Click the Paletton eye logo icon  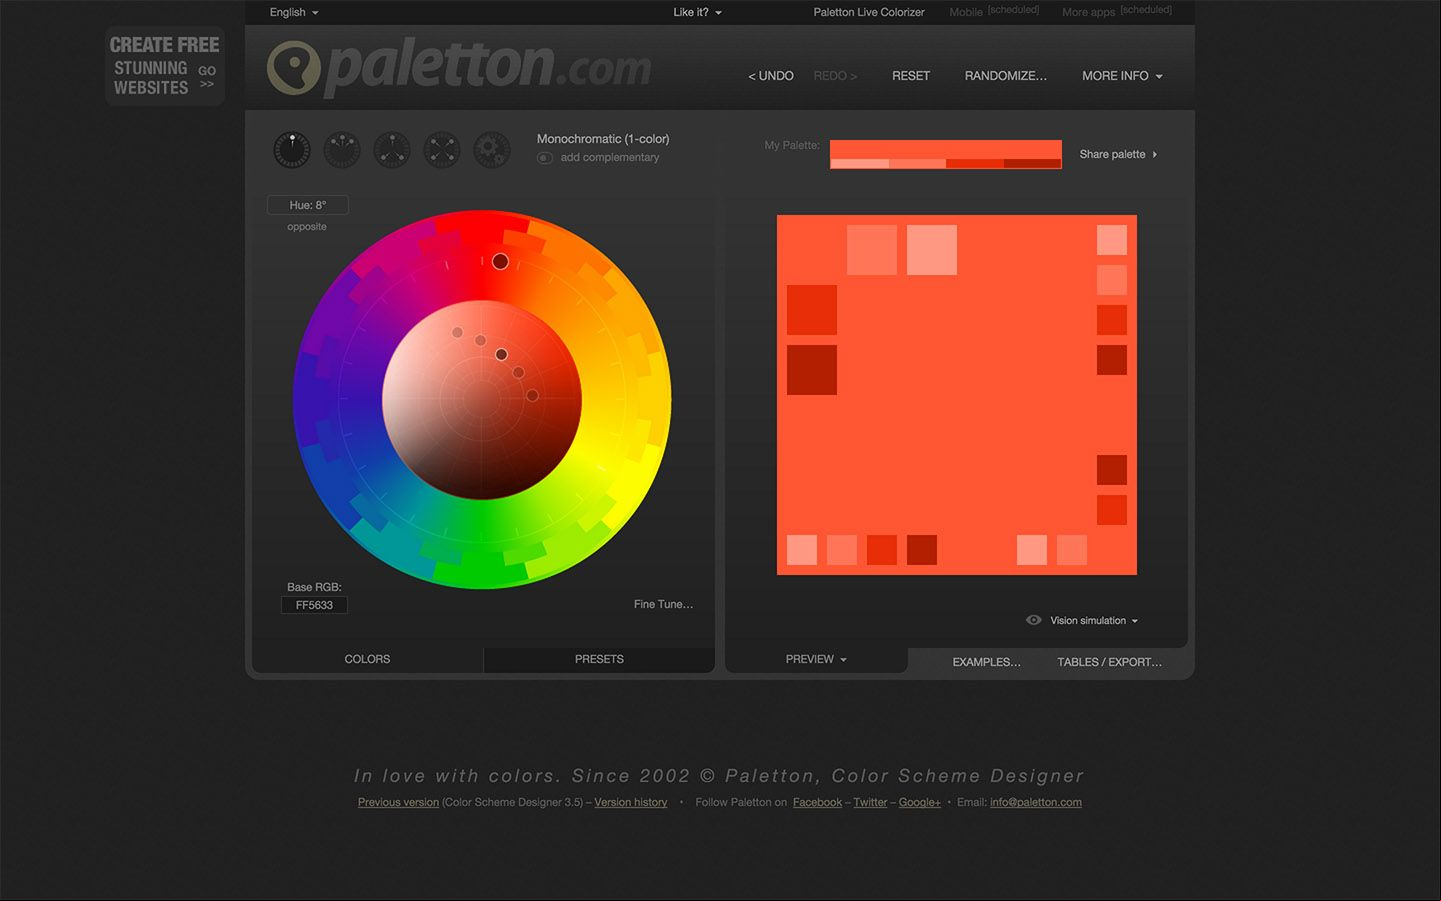click(293, 68)
